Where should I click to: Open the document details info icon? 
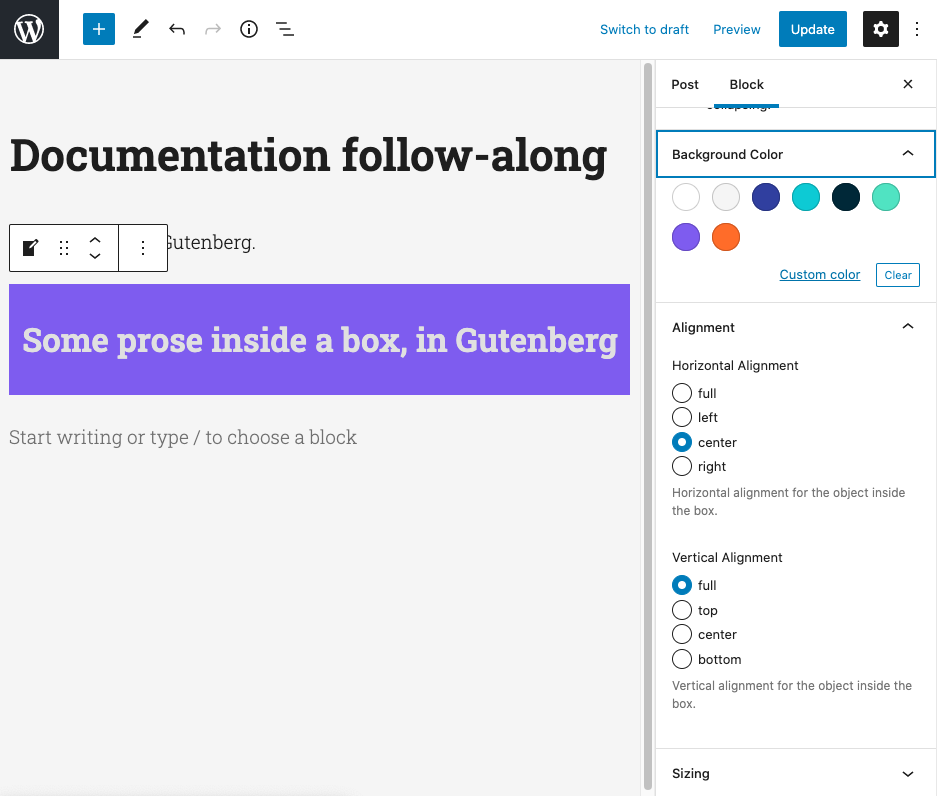point(249,29)
